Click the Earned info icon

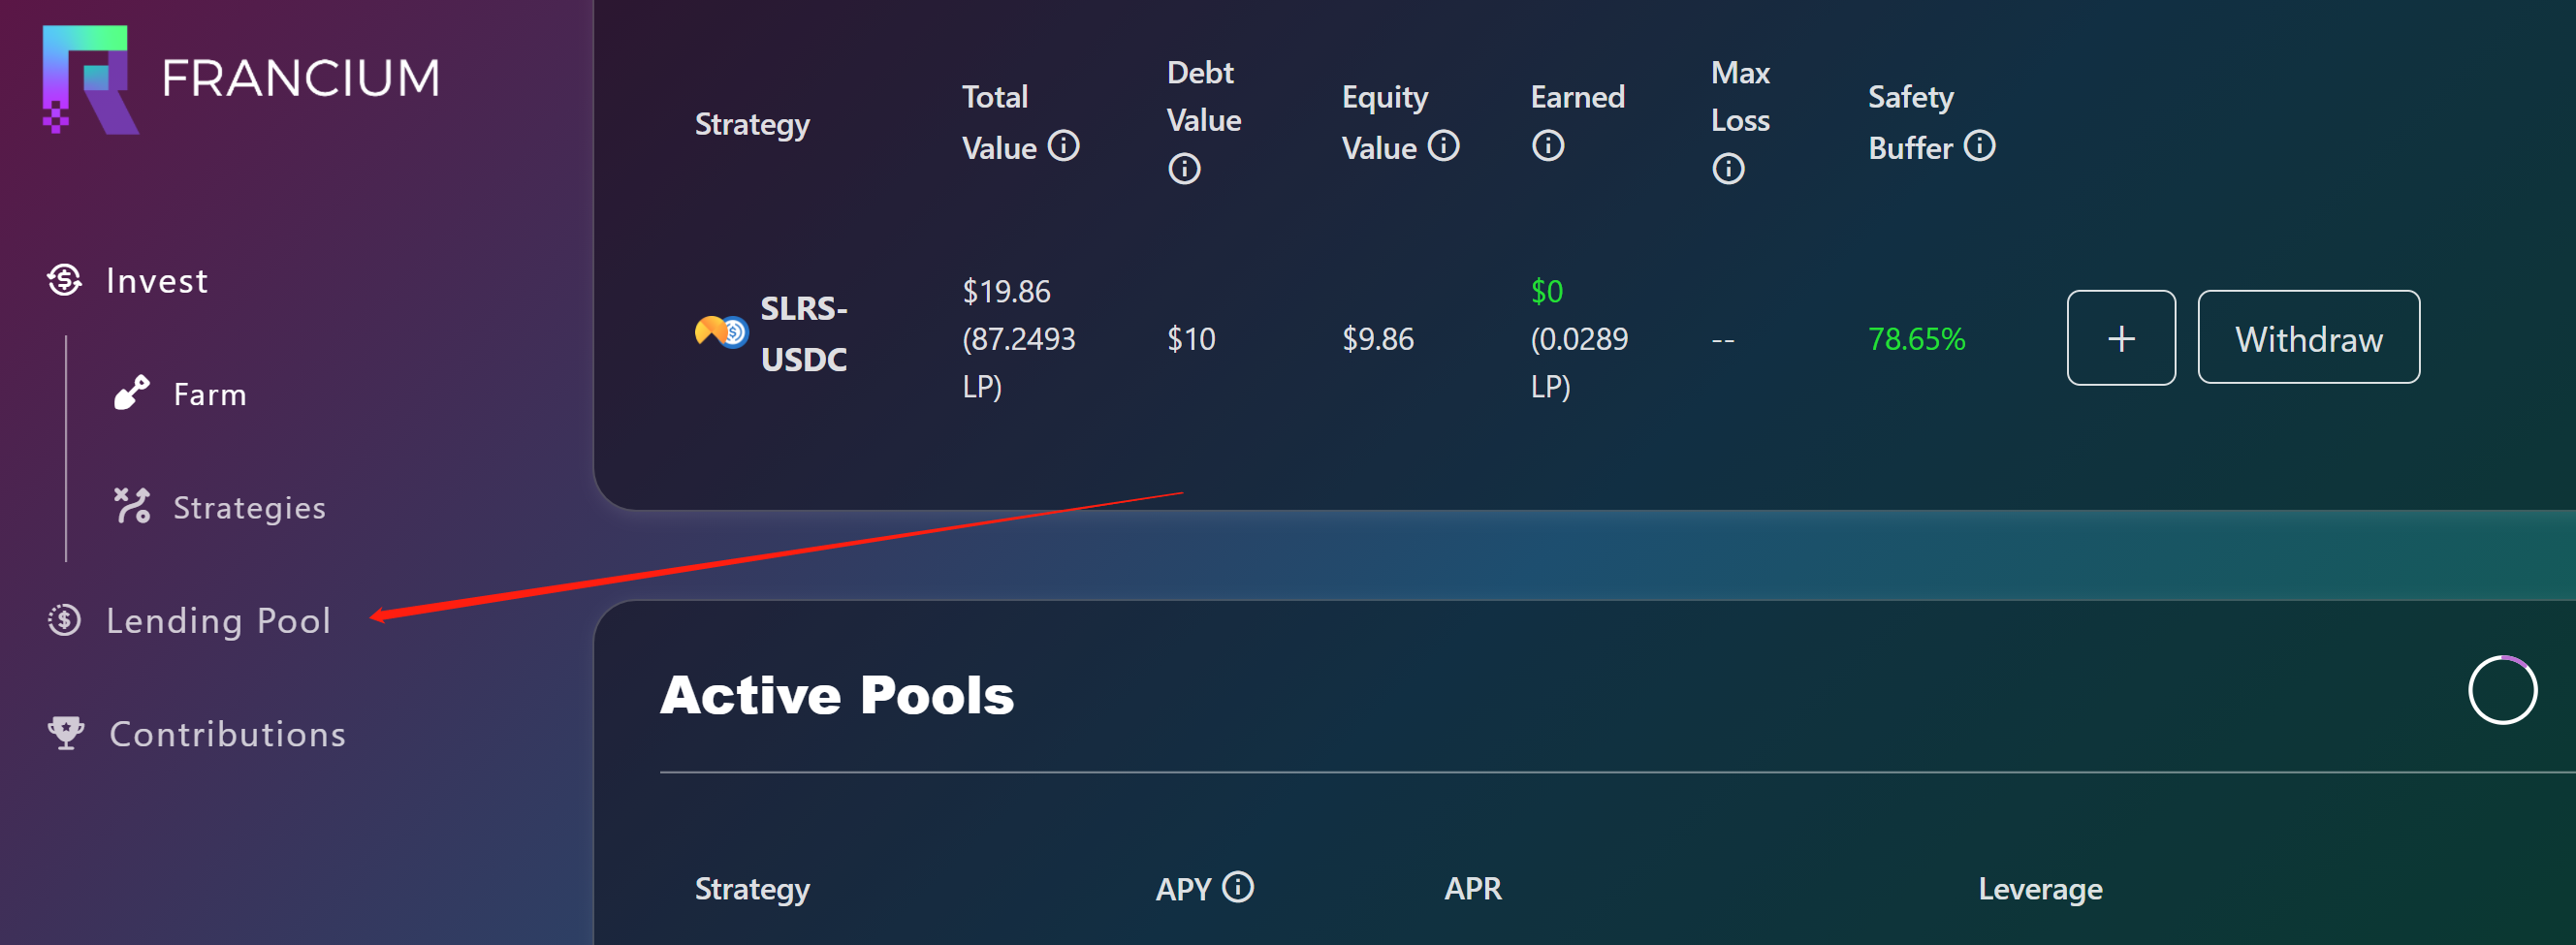[1548, 147]
